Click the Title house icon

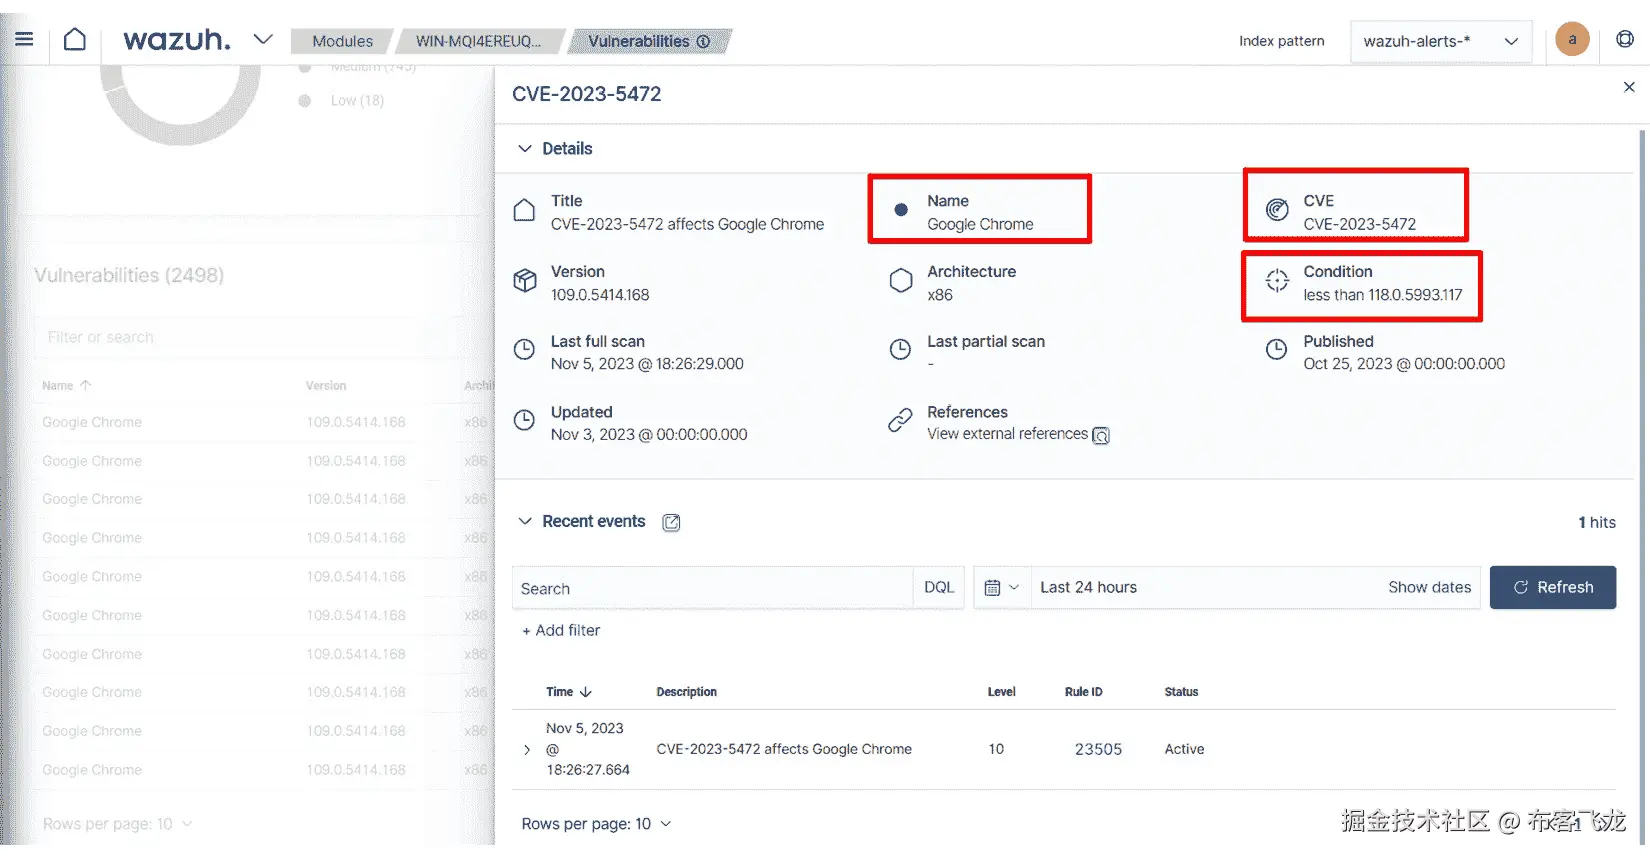tap(524, 210)
